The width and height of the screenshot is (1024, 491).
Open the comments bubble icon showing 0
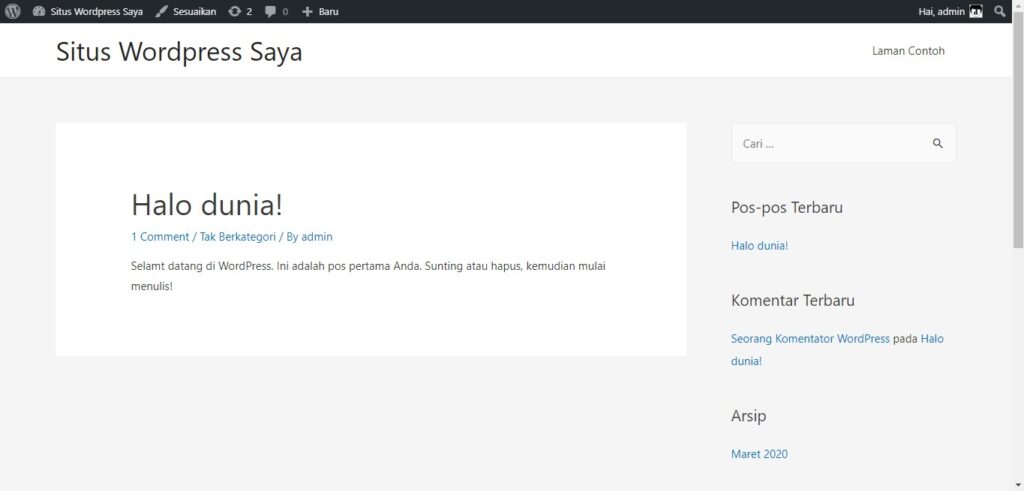(x=270, y=11)
